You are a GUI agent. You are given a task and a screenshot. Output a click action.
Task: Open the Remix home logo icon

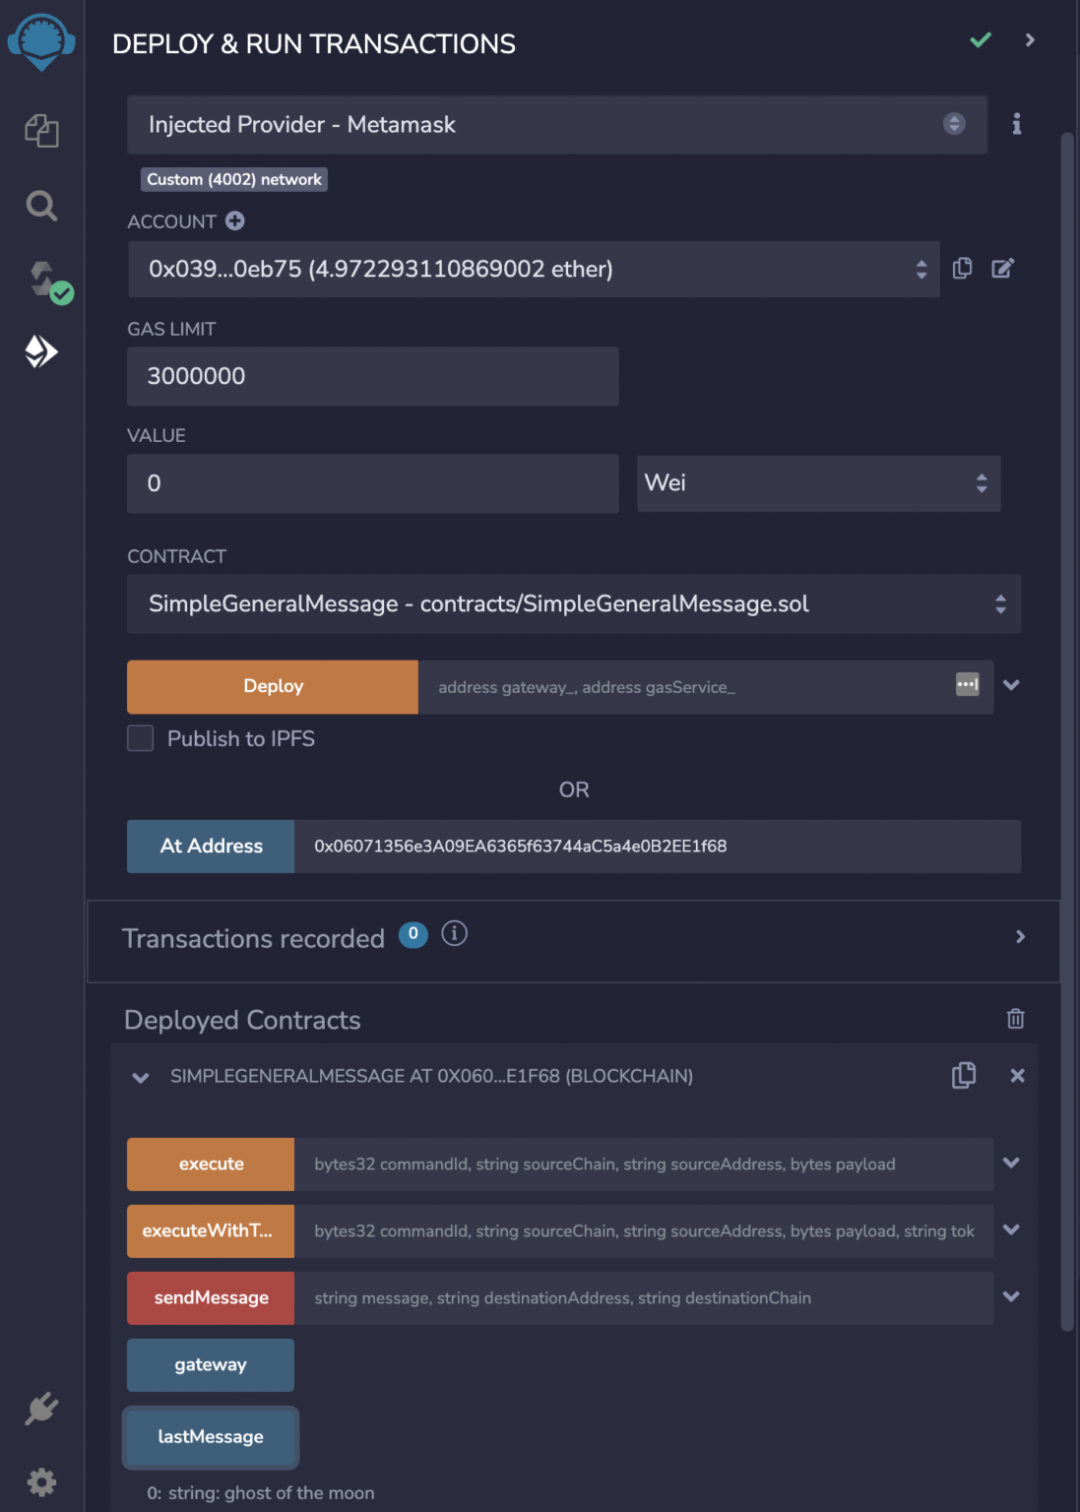click(42, 42)
